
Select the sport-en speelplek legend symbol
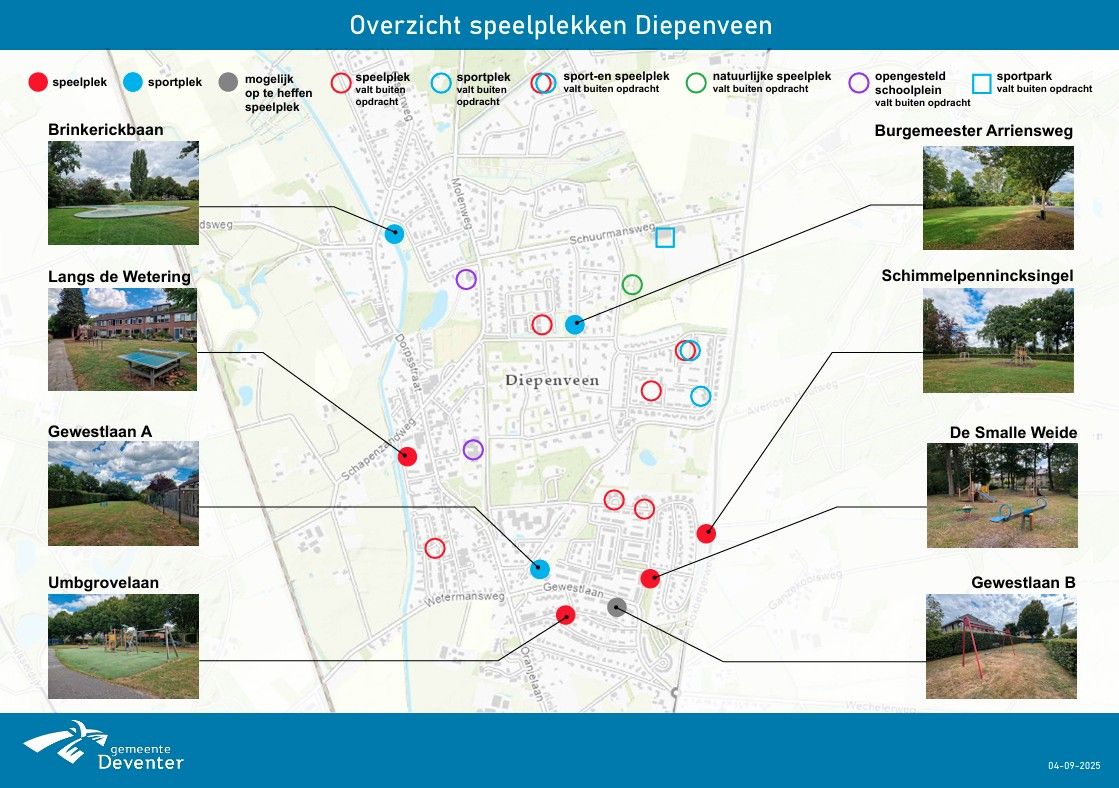click(x=545, y=83)
